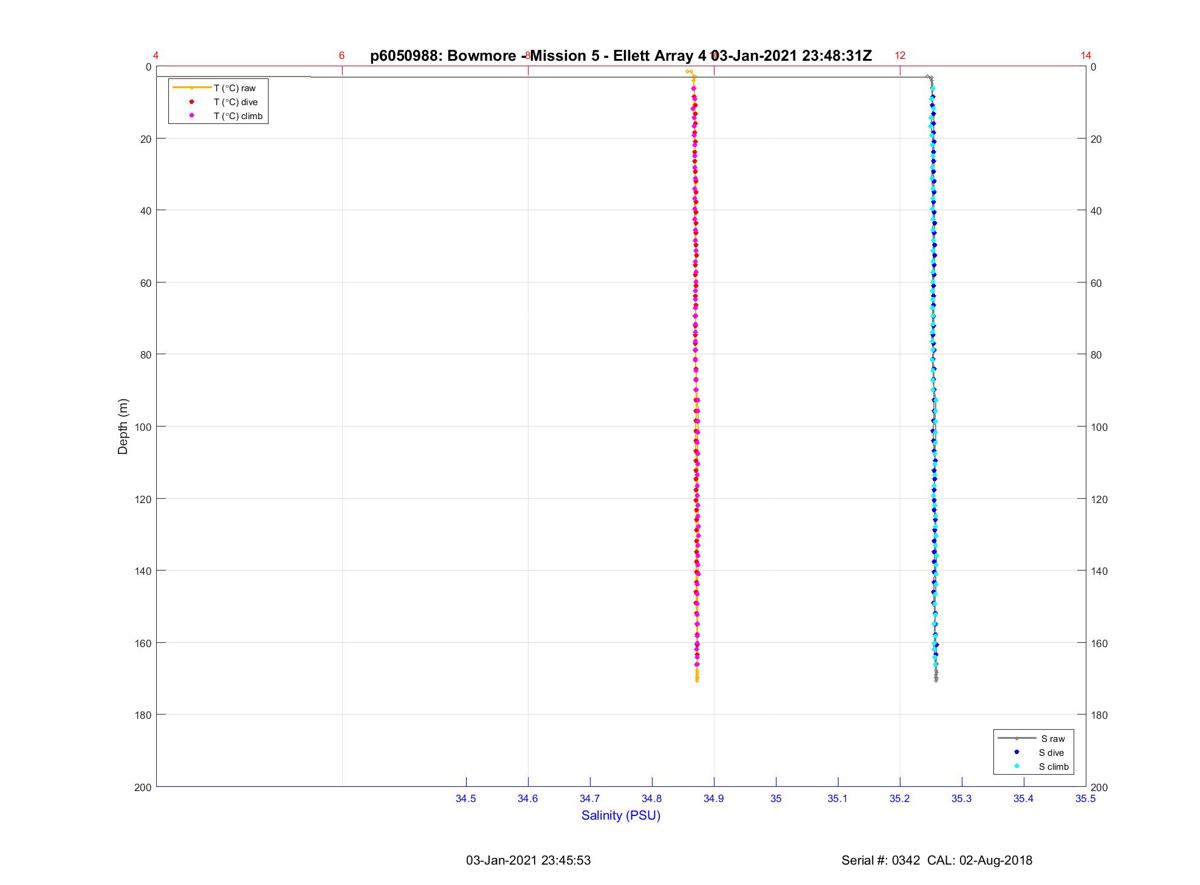
Task: Click the orange line sample beside T raw
Action: 191,88
